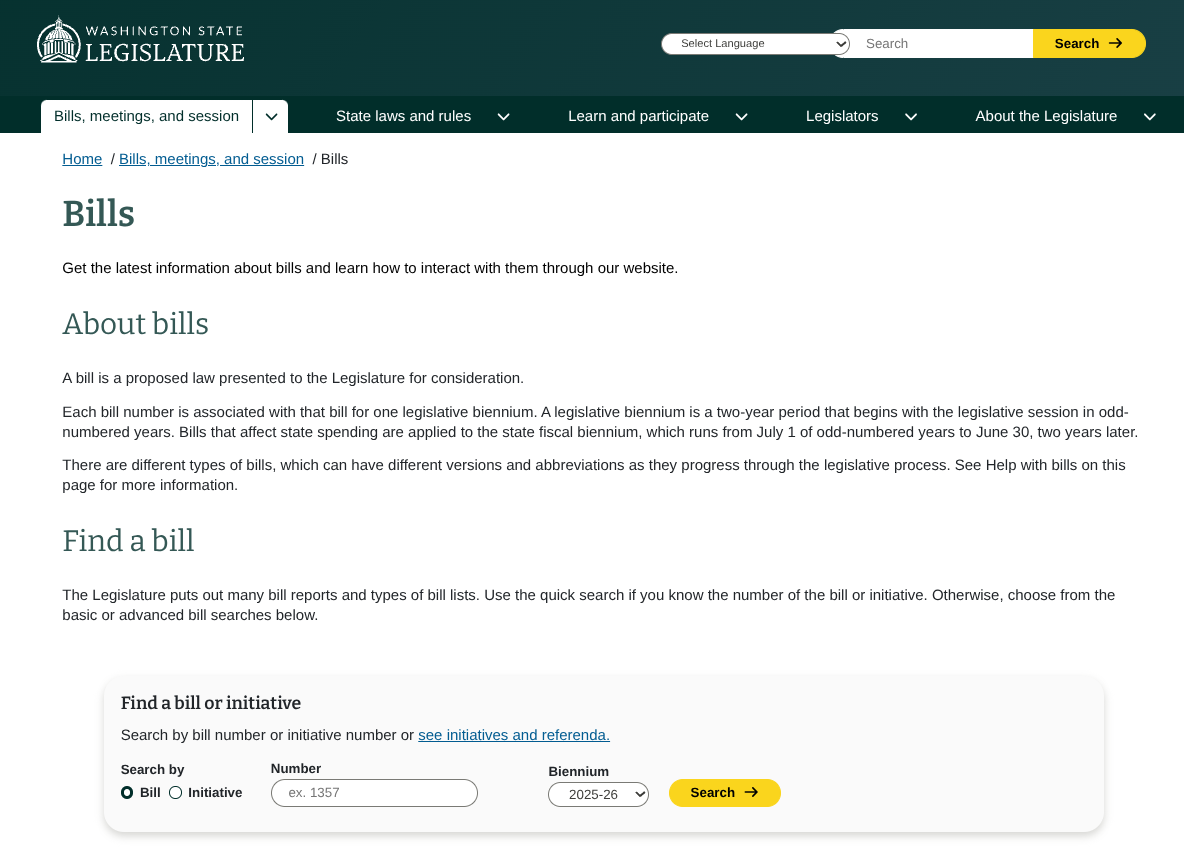Open Learn and participate menu
This screenshot has width=1184, height=865.
click(x=638, y=116)
